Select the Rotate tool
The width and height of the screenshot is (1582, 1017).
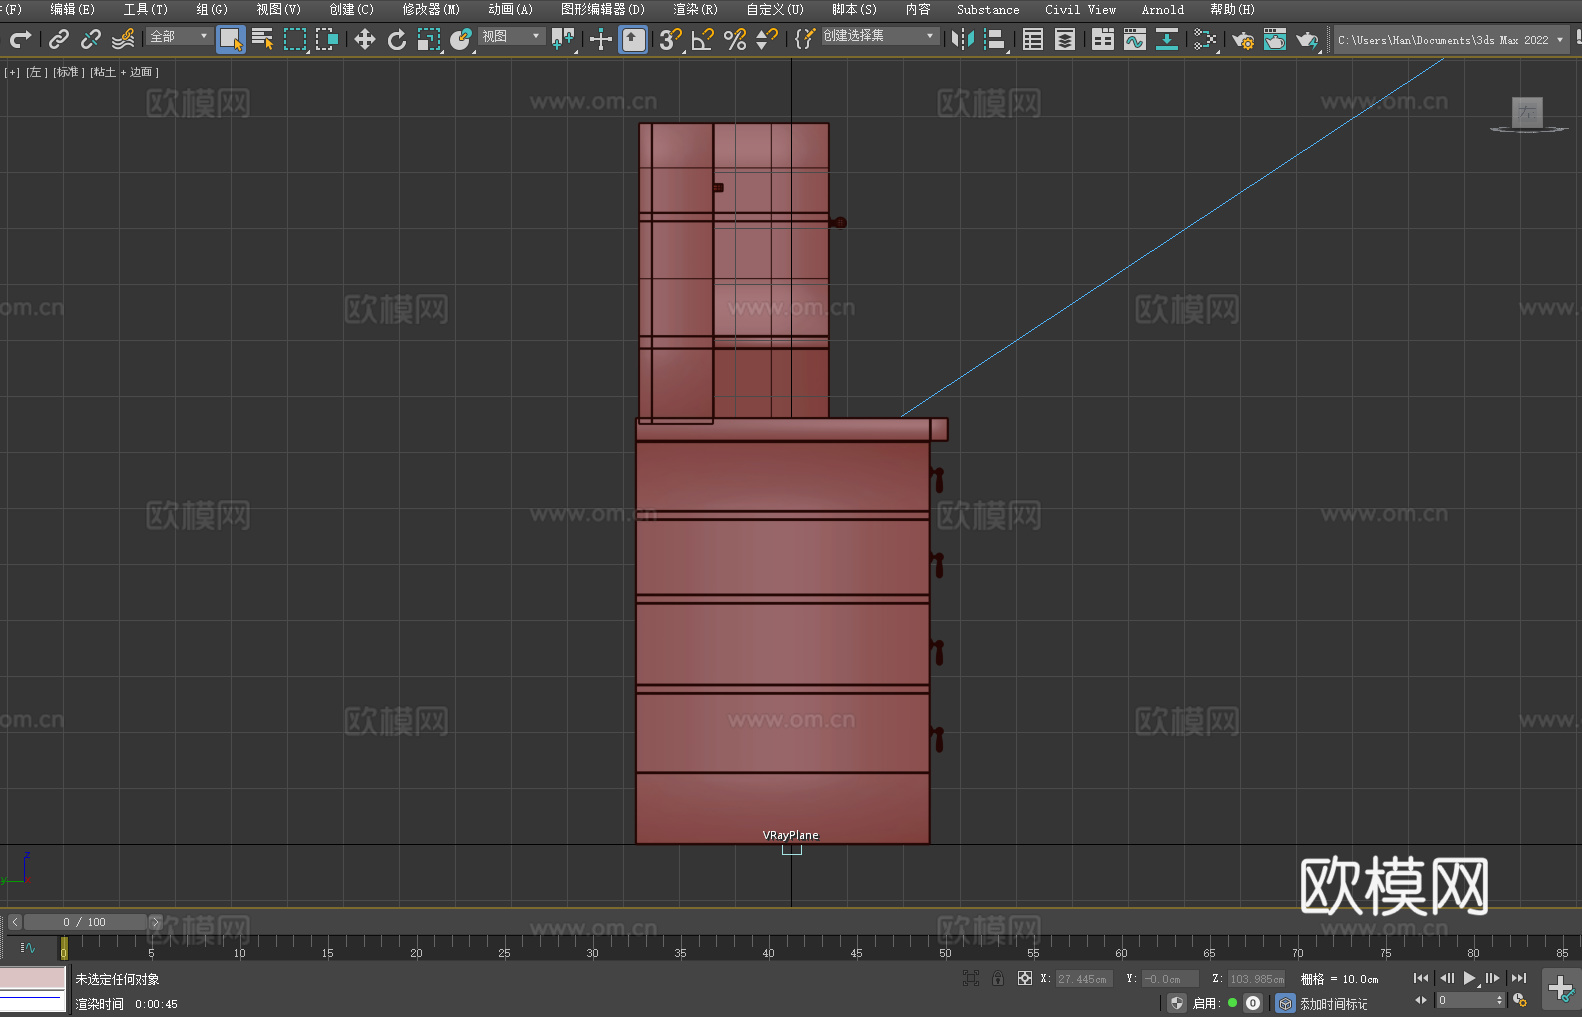397,39
